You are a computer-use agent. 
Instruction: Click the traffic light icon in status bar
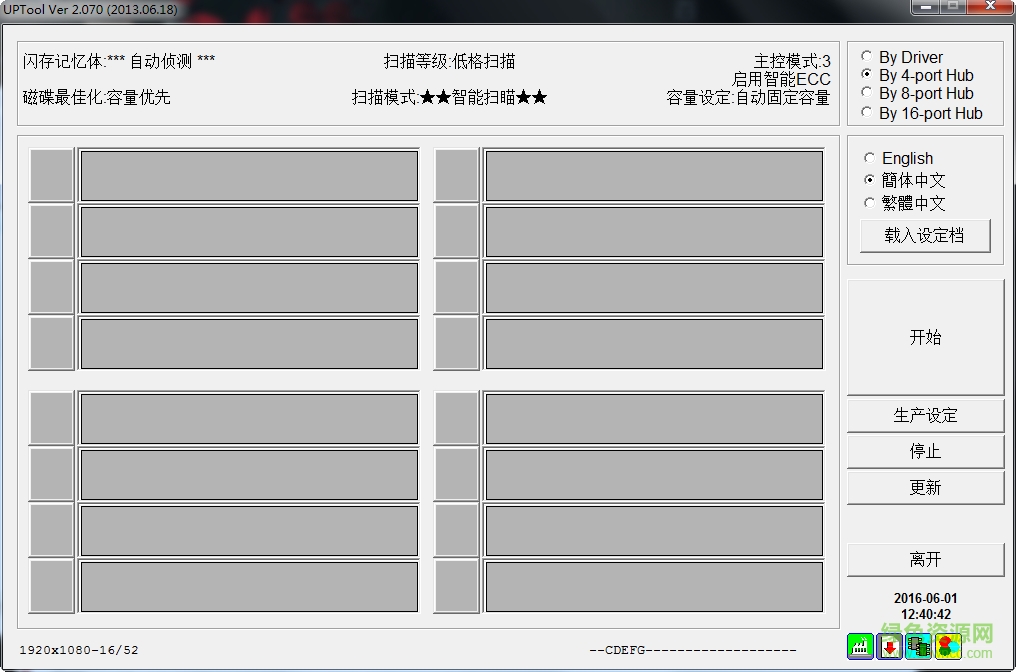pos(946,647)
